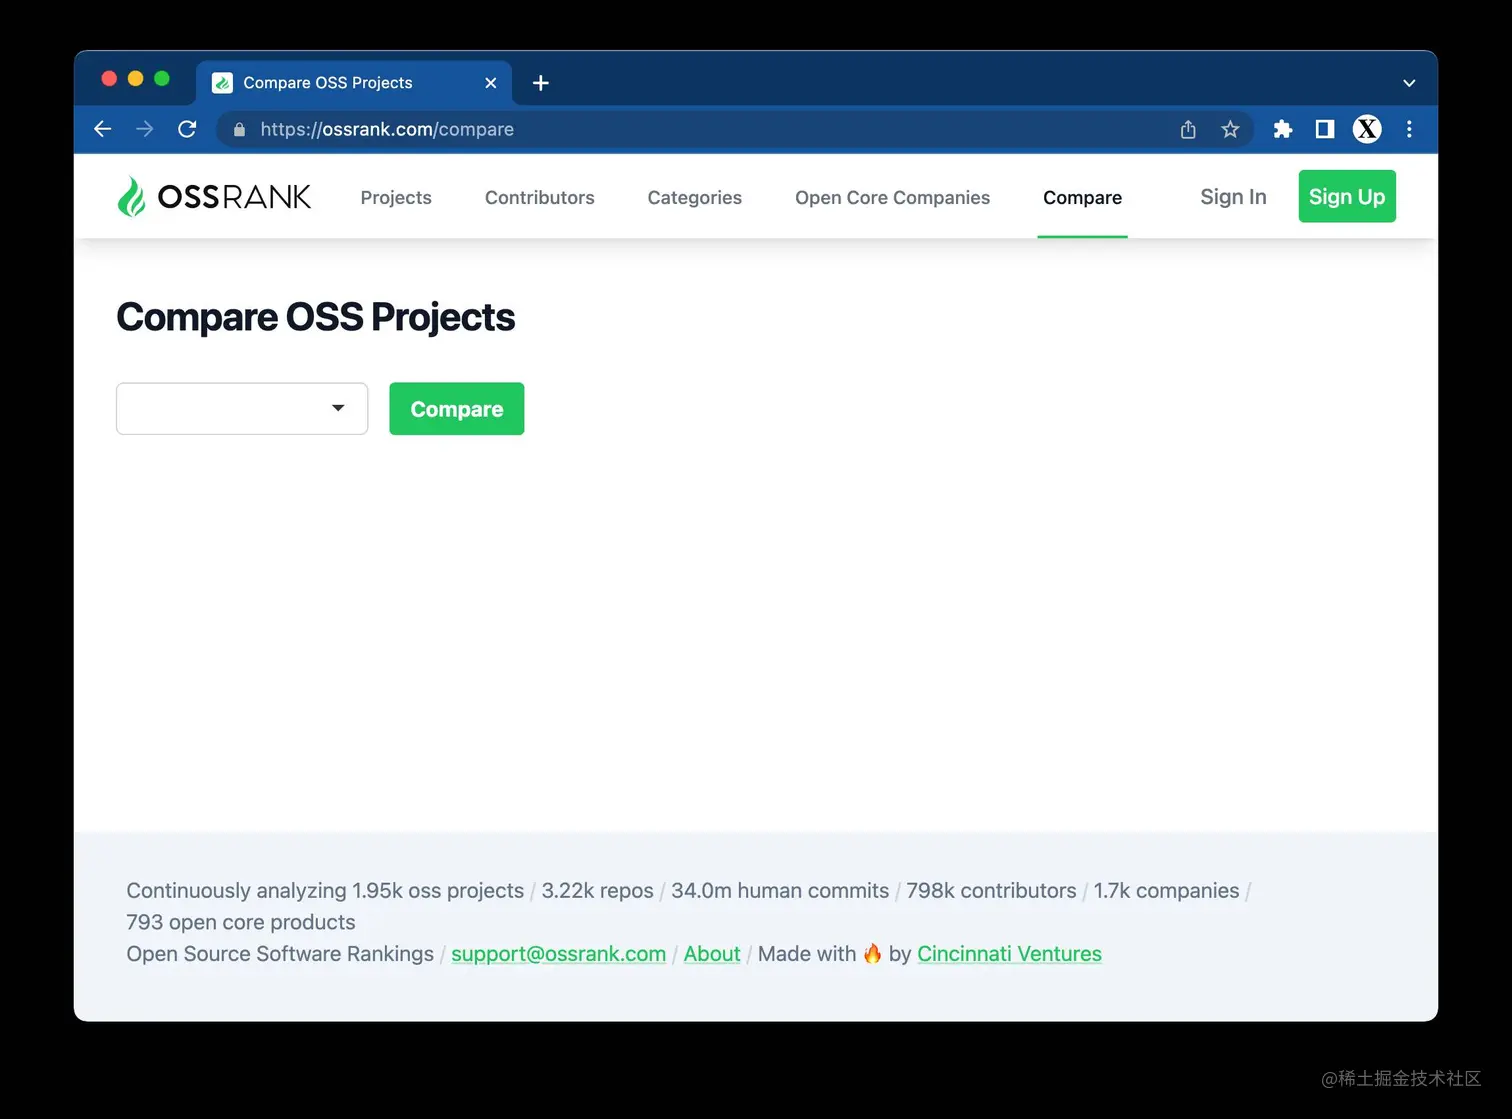The height and width of the screenshot is (1119, 1512).
Task: Click the forward navigation arrow
Action: (144, 129)
